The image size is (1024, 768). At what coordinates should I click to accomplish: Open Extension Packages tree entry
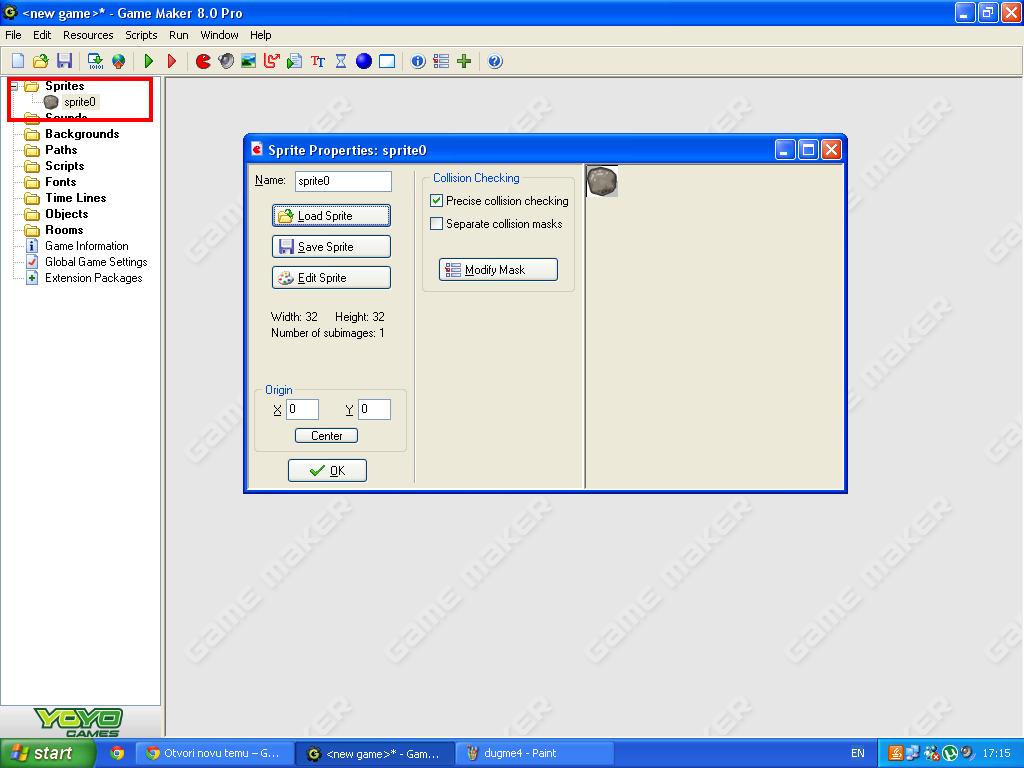coord(93,278)
